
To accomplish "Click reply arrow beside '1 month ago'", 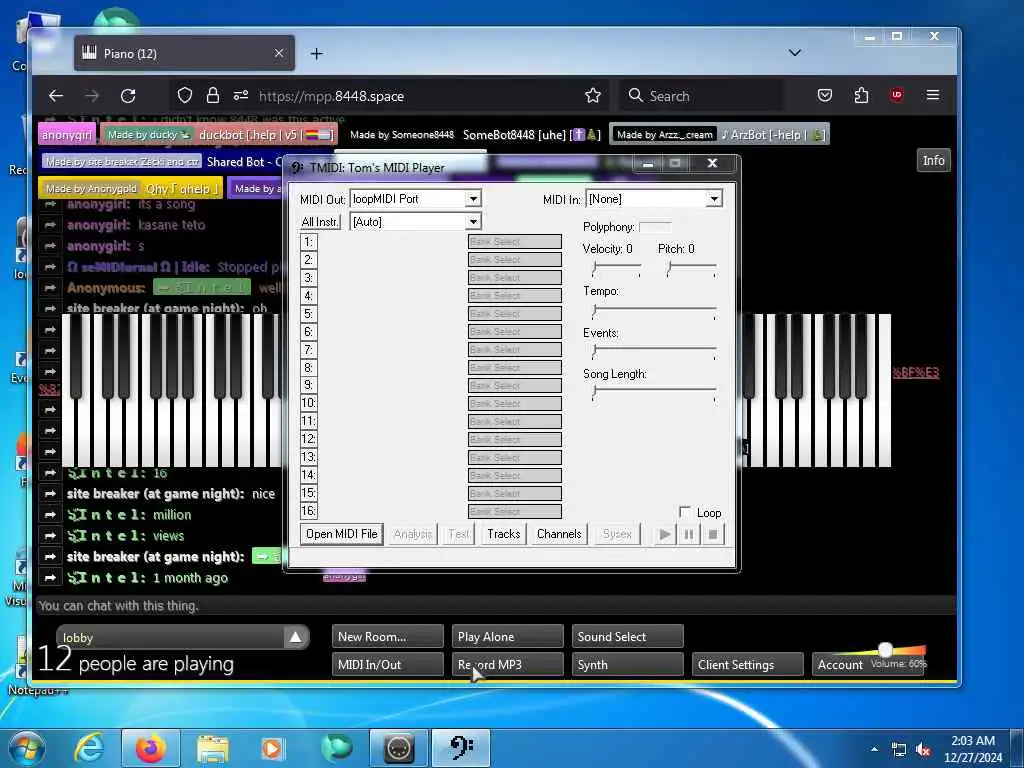I will 50,578.
